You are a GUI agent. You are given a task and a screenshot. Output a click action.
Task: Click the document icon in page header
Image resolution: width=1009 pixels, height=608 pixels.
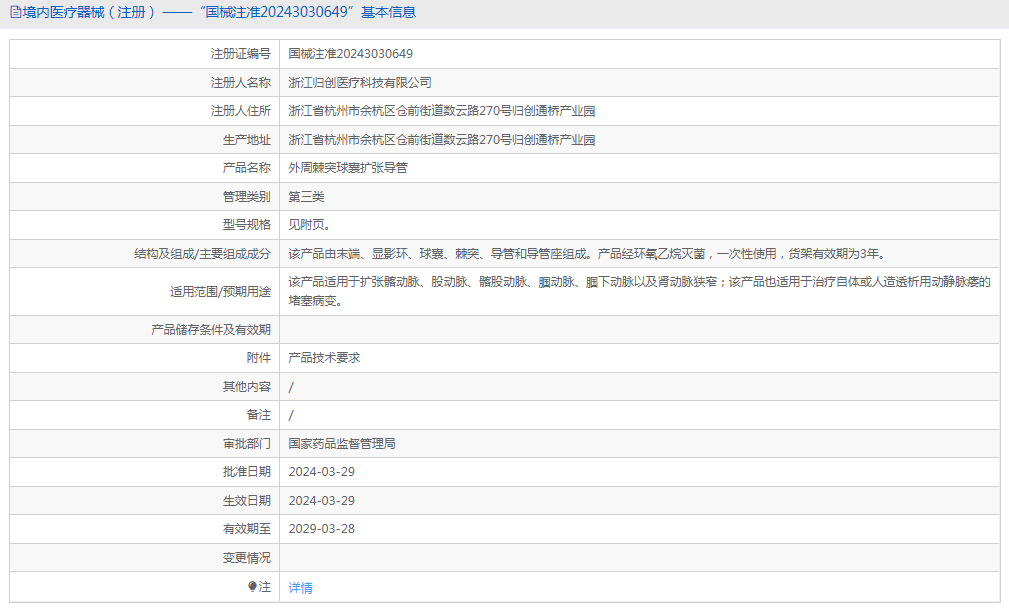[15, 12]
